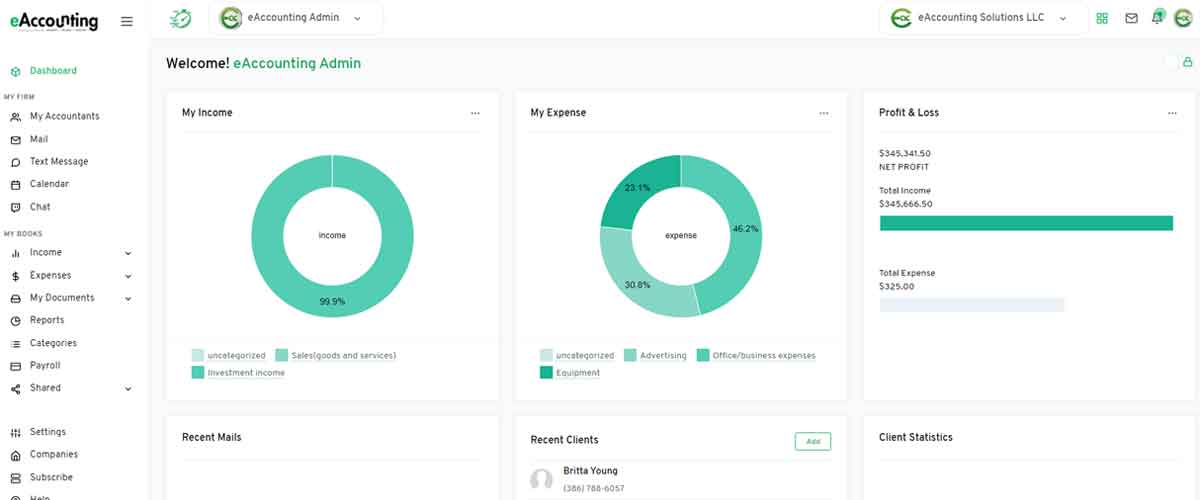The image size is (1200, 500).
Task: Expand the My Documents submenu chevron
Action: (x=128, y=299)
